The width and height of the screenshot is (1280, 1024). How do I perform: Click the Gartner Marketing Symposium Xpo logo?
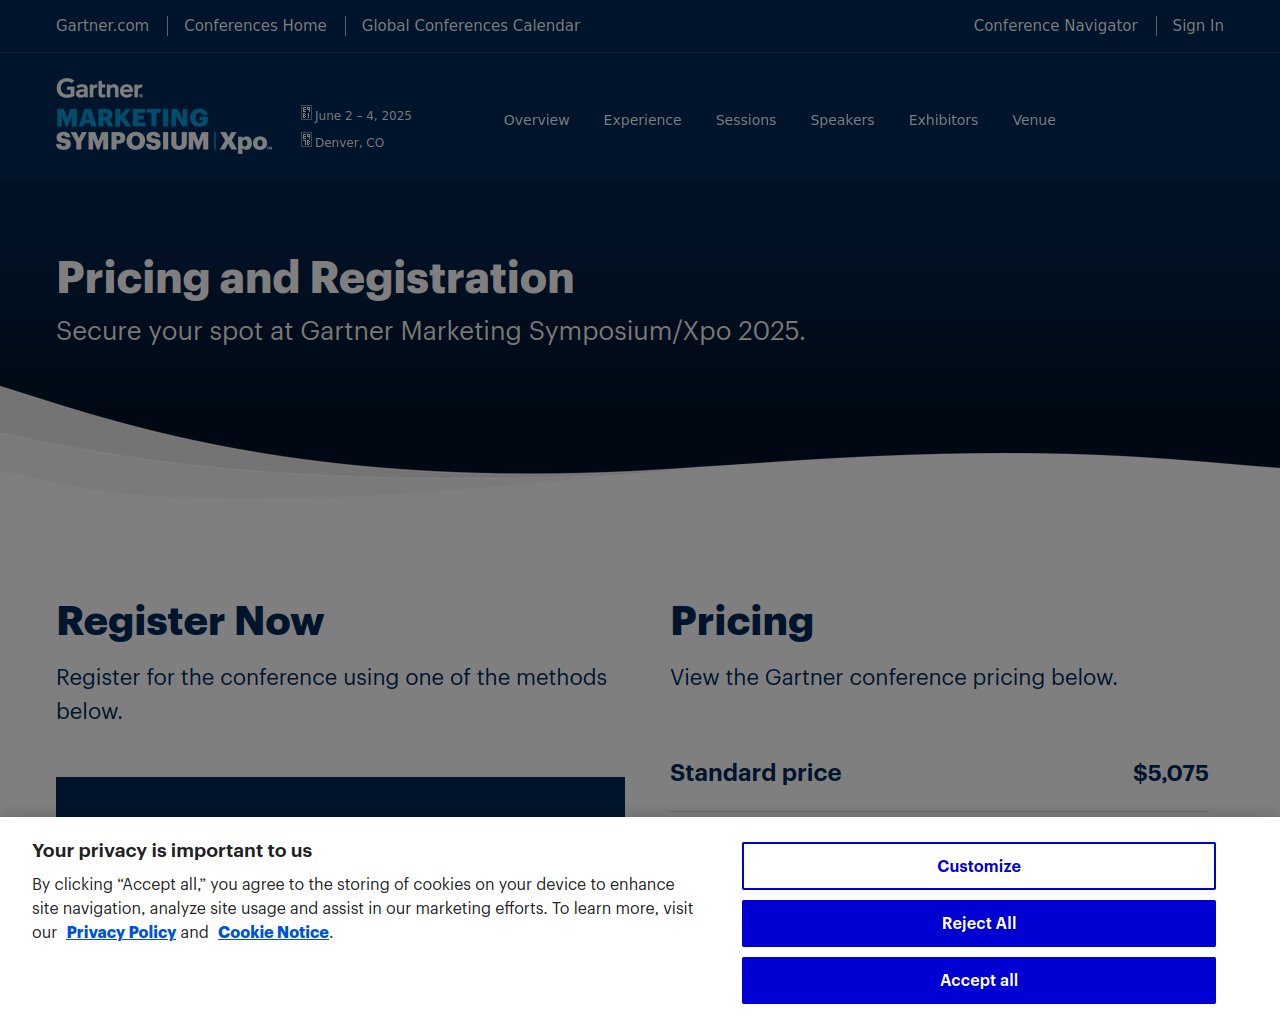[x=164, y=116]
